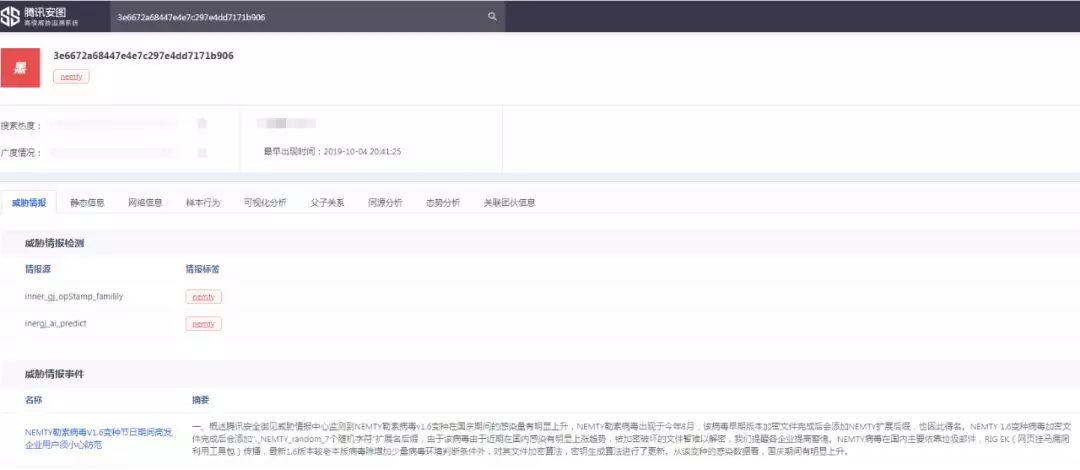Open the NEMTY勒索病毒V1.6 event link
Image resolution: width=1080 pixels, height=470 pixels.
tap(98, 437)
